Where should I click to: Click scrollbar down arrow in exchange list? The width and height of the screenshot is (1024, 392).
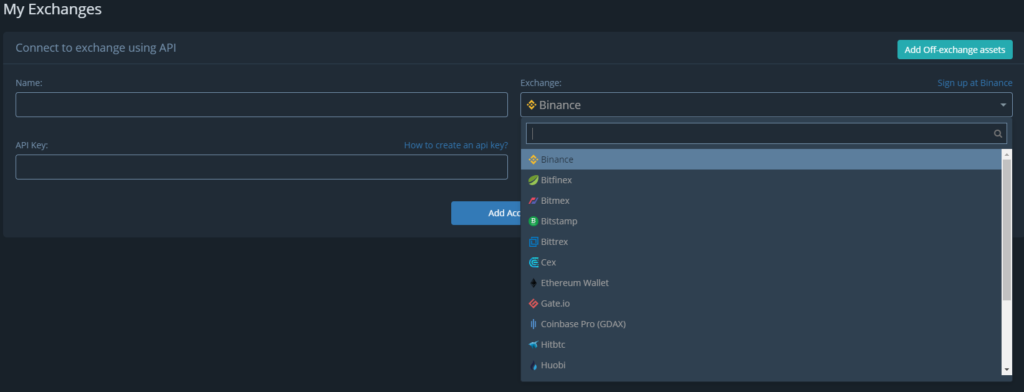pyautogui.click(x=1006, y=370)
